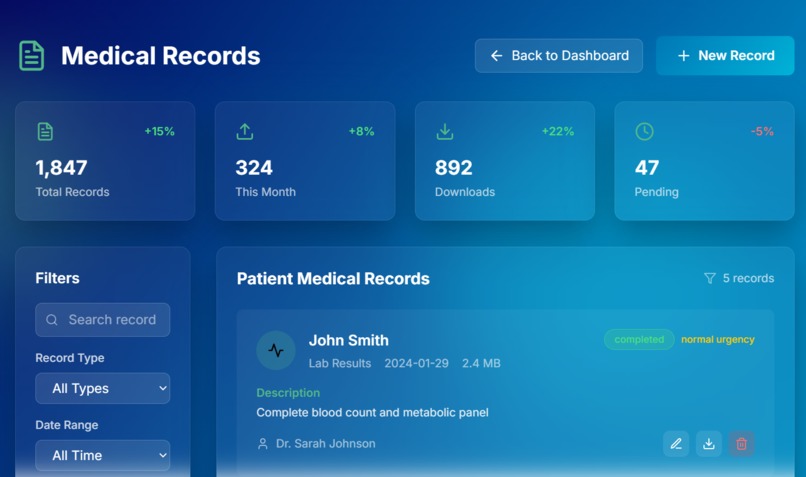Click Dr. Sarah Johnson's name
The width and height of the screenshot is (806, 477).
click(325, 444)
